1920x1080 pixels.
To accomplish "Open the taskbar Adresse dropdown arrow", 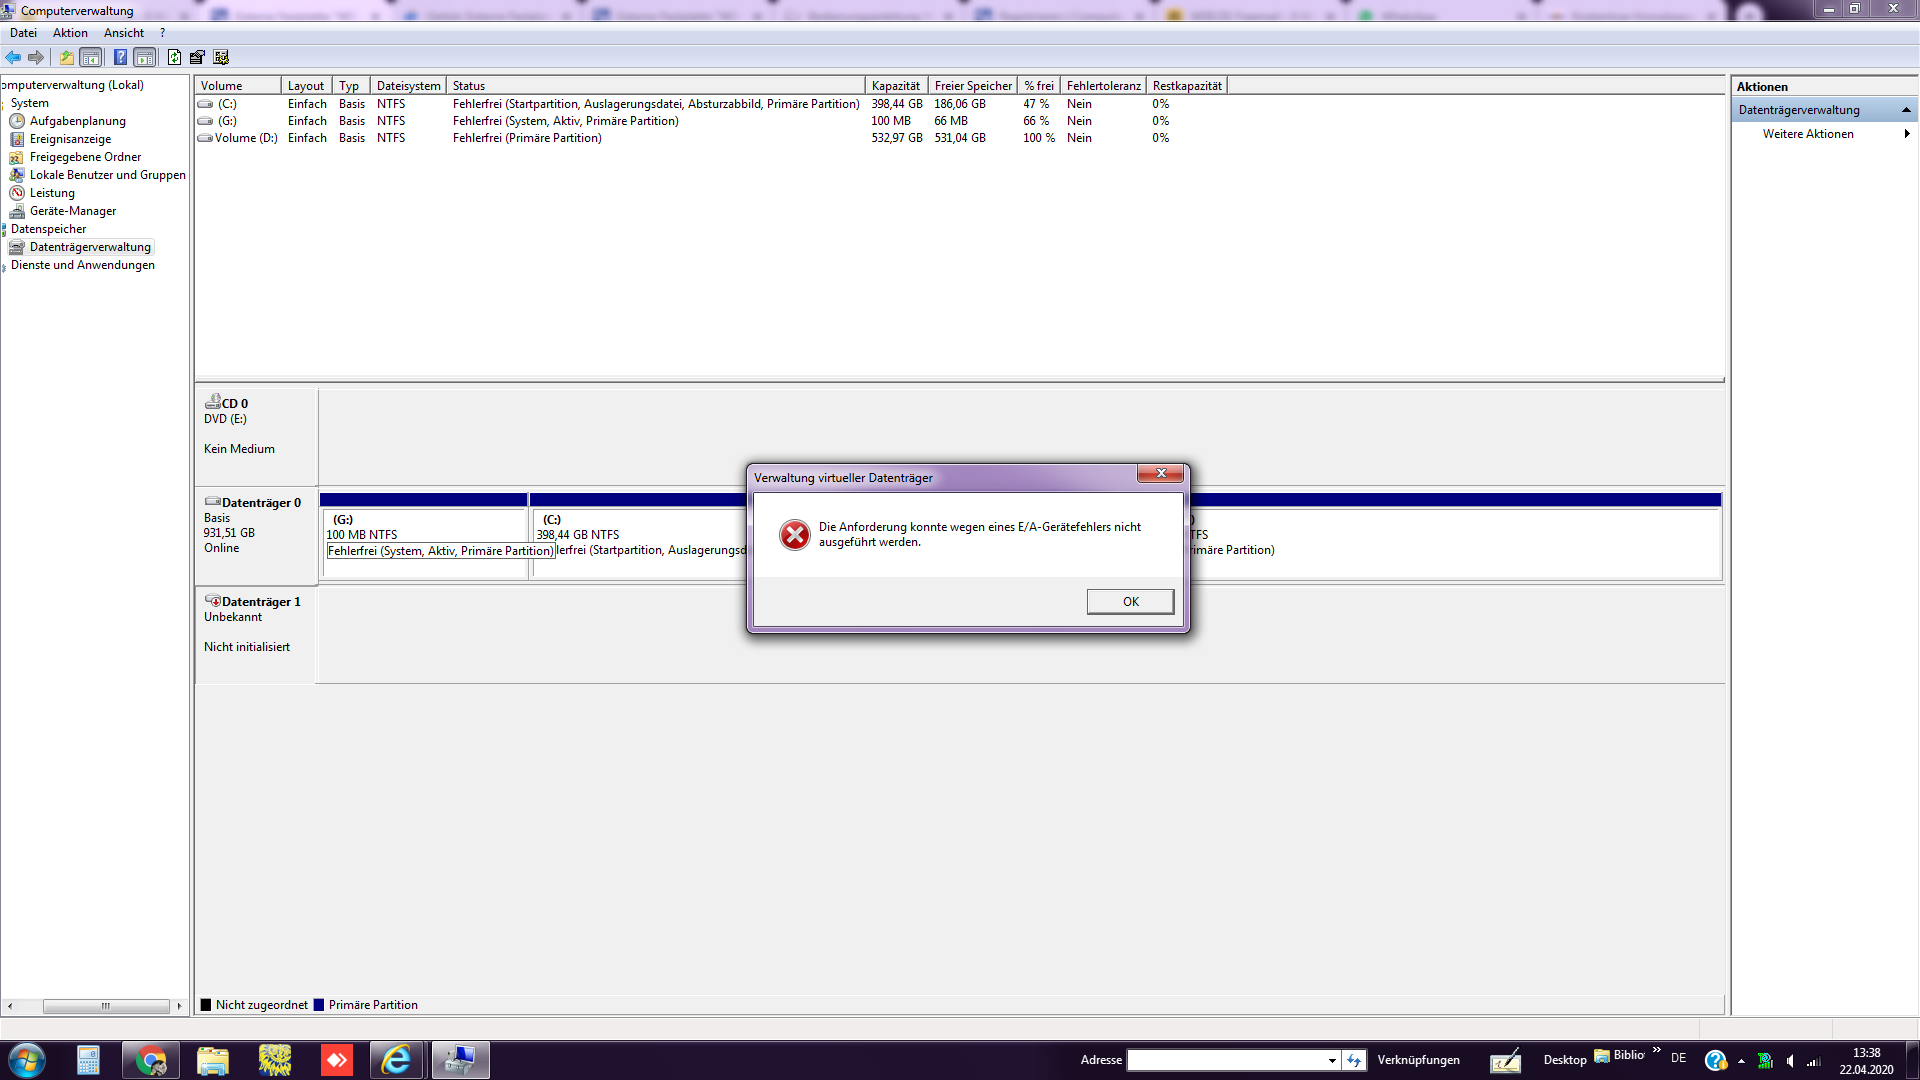I will [x=1332, y=1060].
